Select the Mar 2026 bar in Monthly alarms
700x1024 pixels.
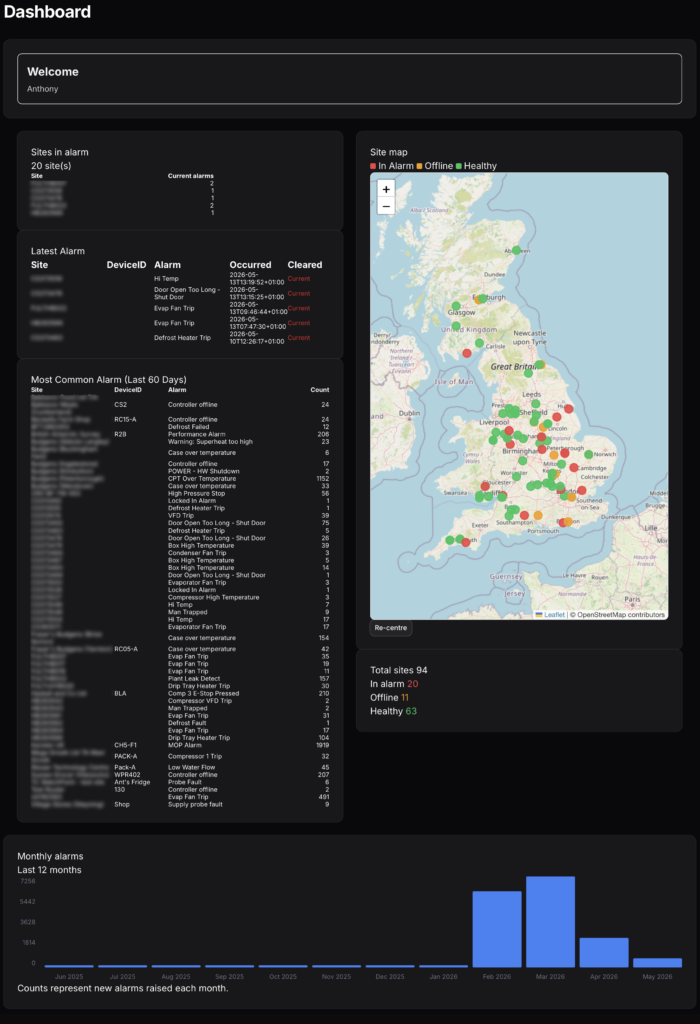(x=550, y=921)
